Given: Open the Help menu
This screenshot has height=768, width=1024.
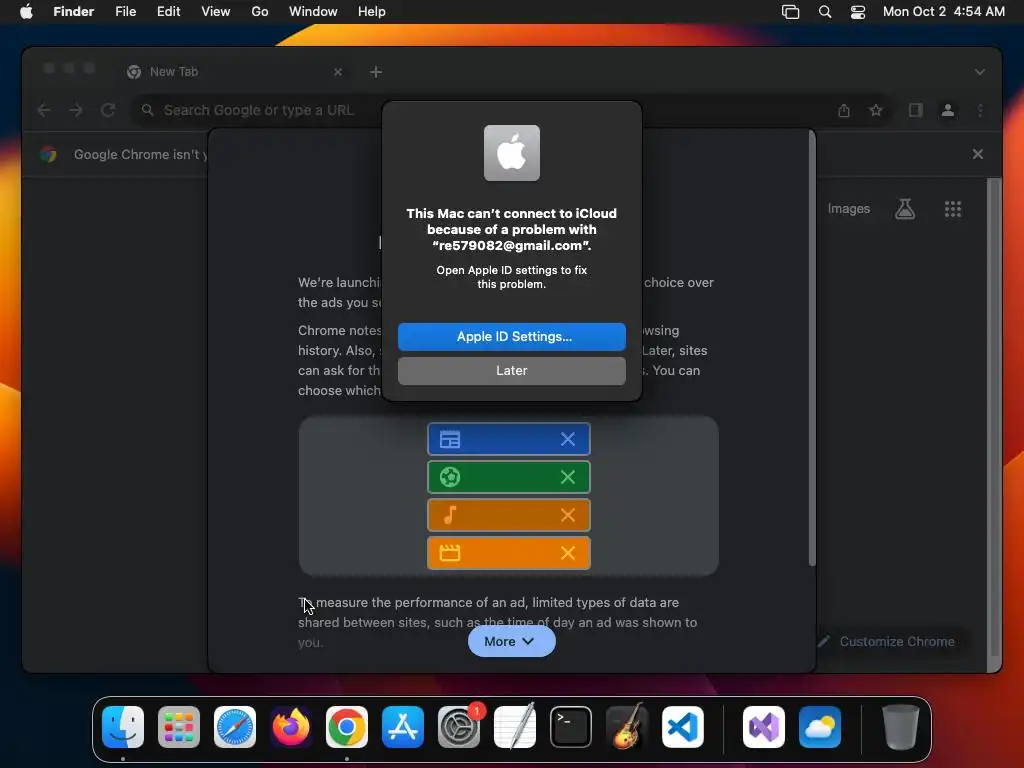Looking at the screenshot, I should 372,12.
